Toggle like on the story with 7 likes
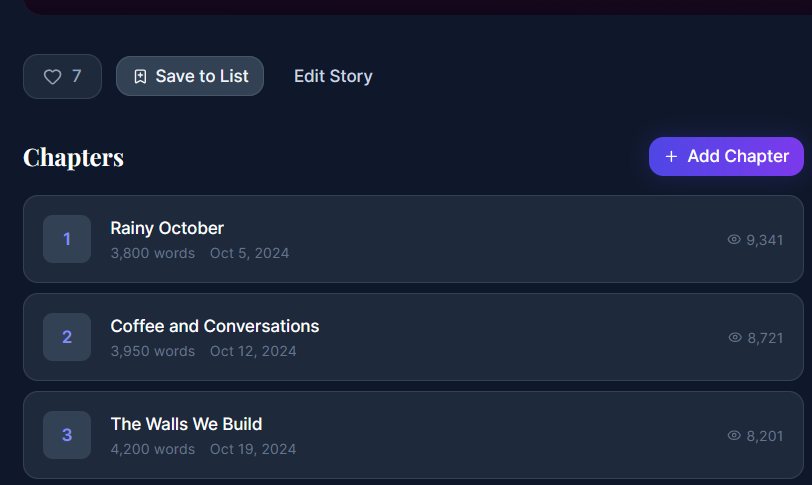 62,77
